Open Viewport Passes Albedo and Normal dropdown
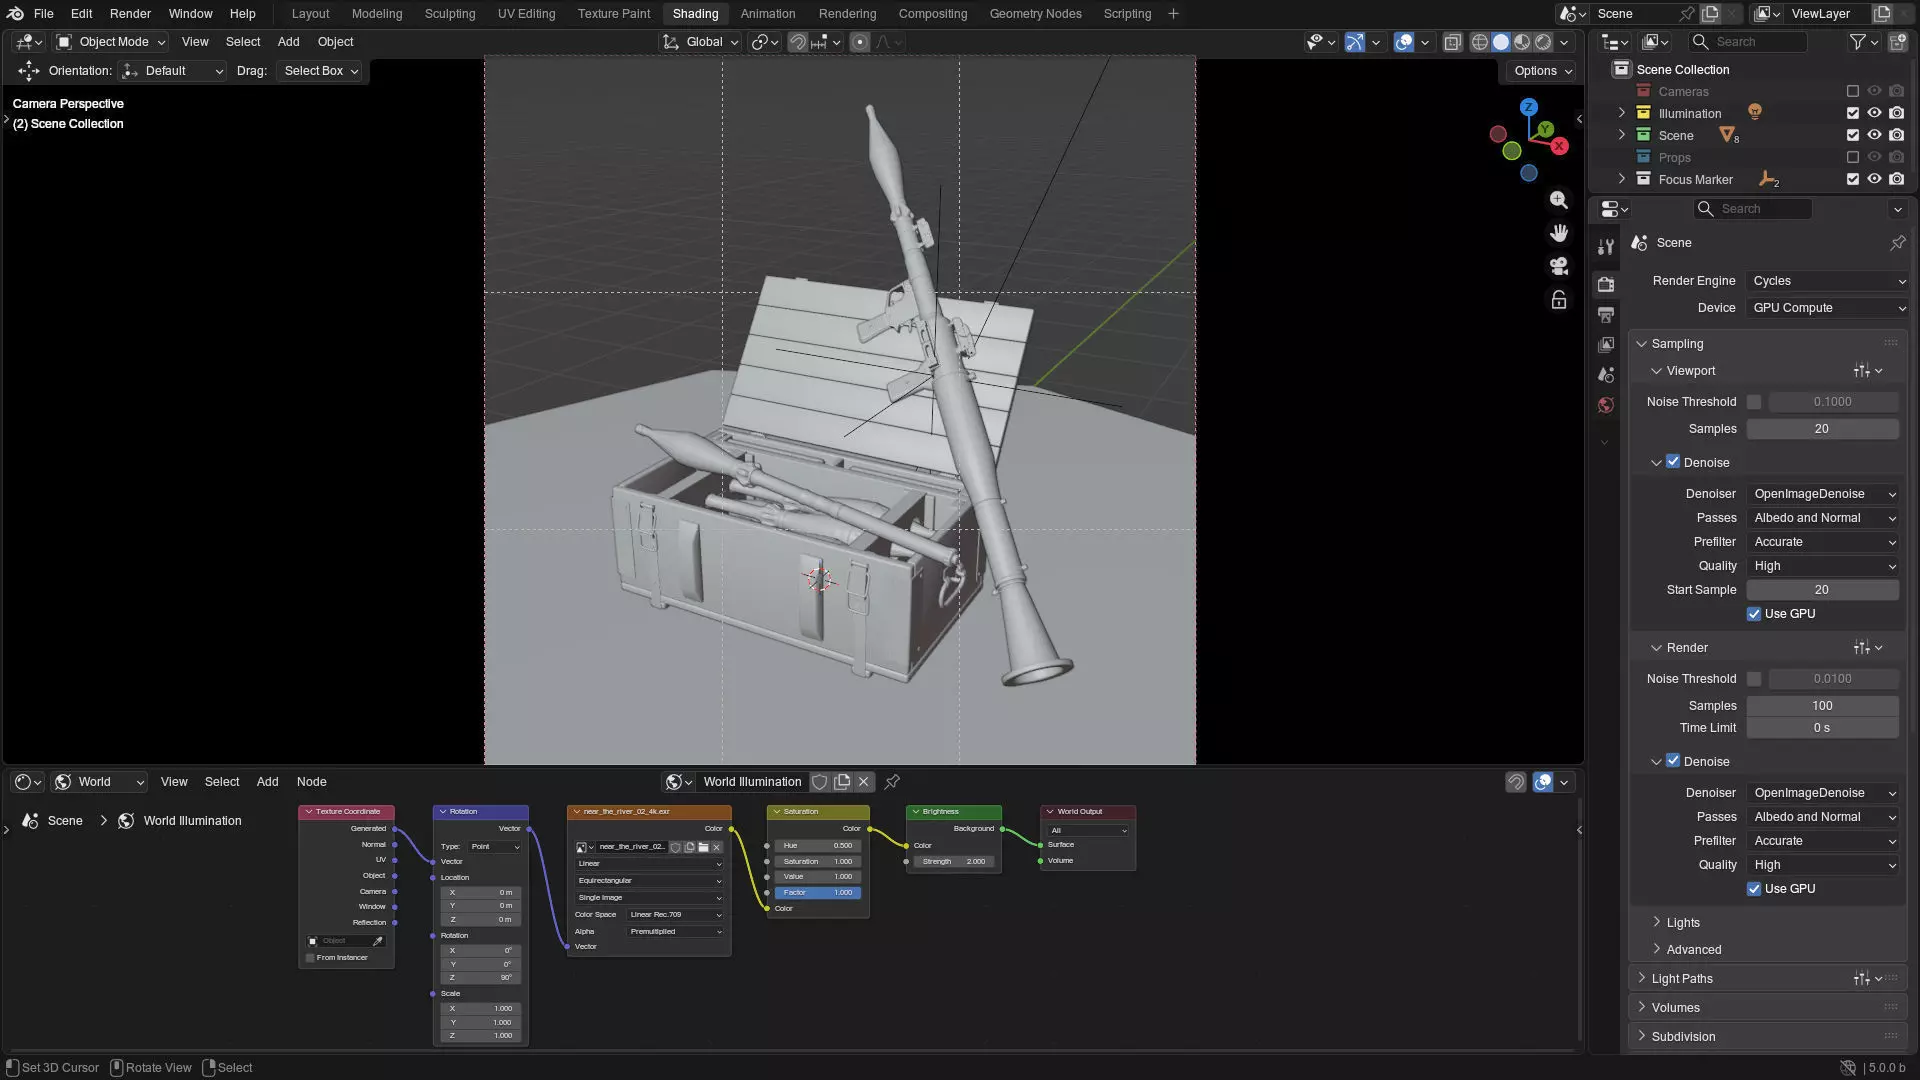The width and height of the screenshot is (1920, 1080). [x=1823, y=518]
